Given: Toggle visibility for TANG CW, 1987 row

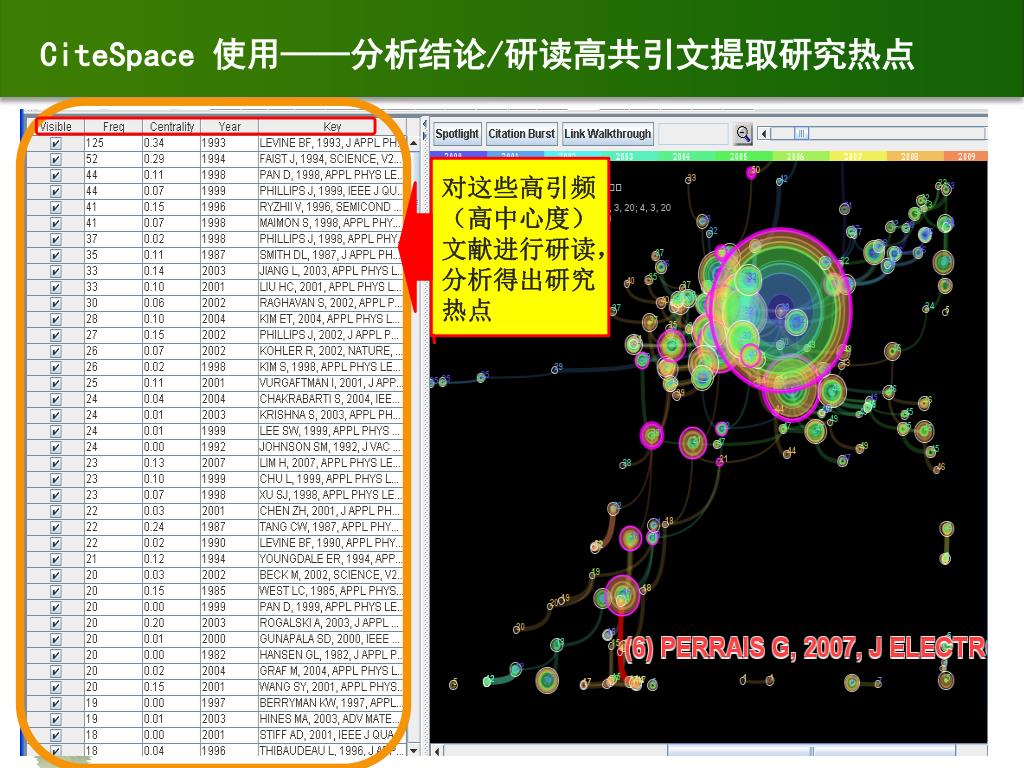Looking at the screenshot, I should pos(56,527).
